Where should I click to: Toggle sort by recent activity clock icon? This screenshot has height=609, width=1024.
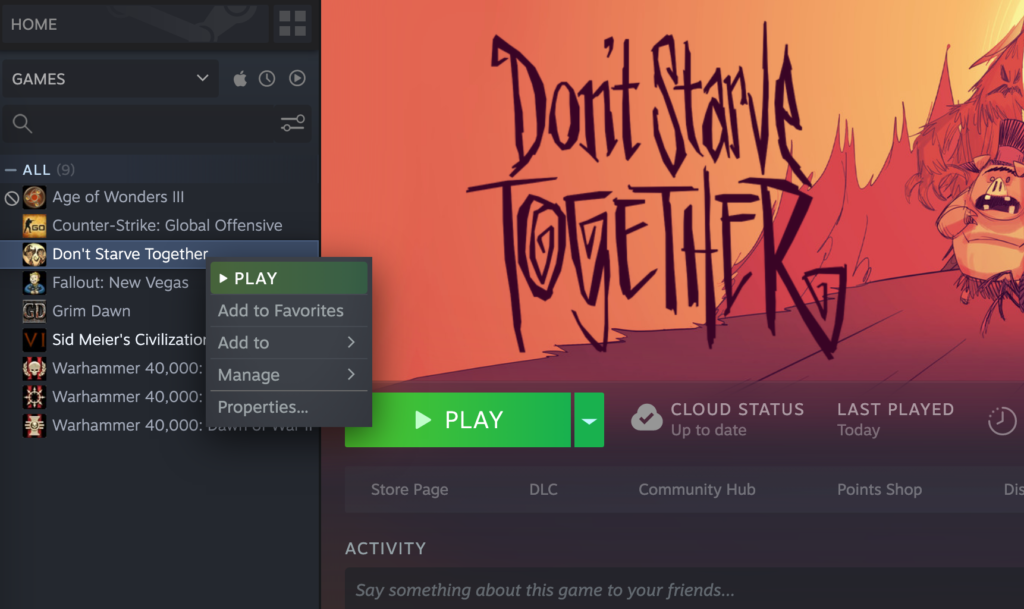click(x=266, y=79)
